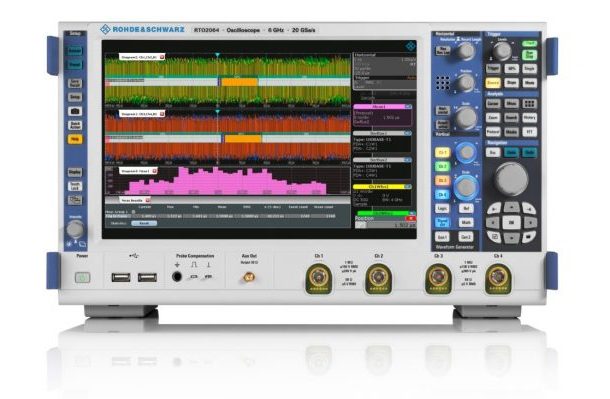Open the Save Recall key
This screenshot has height=399, width=610.
[75, 83]
